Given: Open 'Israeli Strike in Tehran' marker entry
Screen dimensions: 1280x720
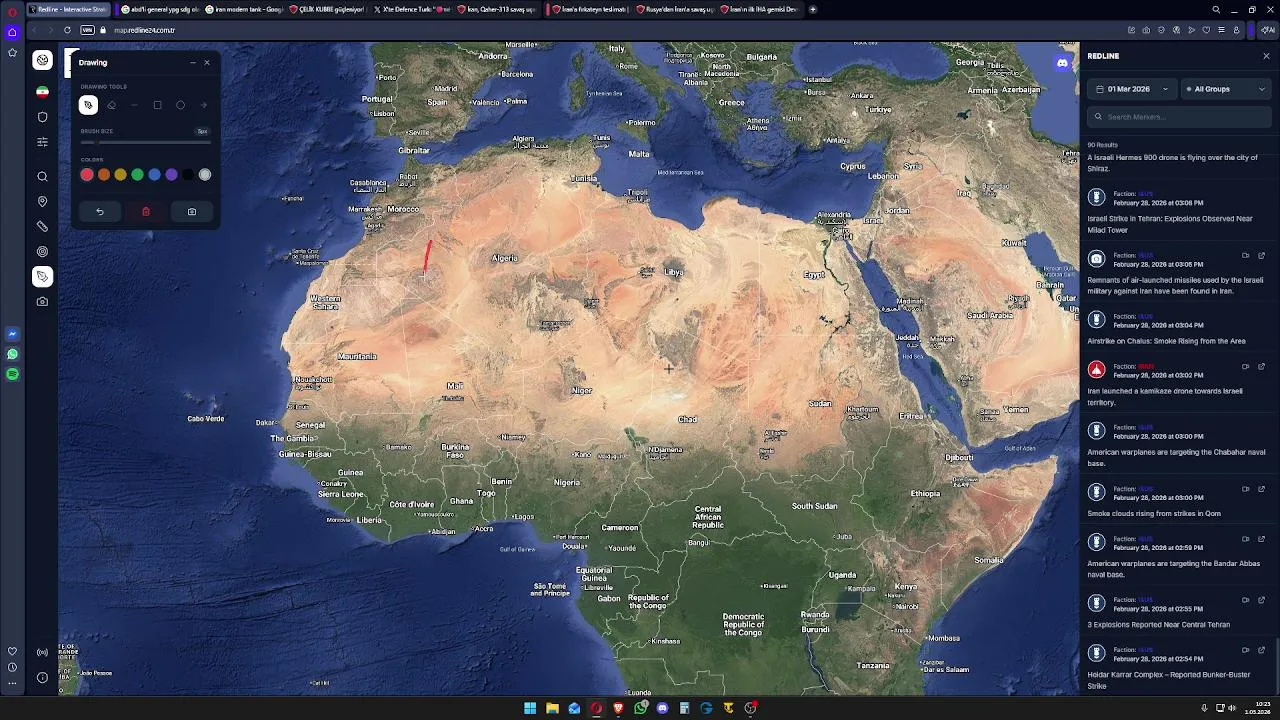Looking at the screenshot, I should [x=1180, y=212].
